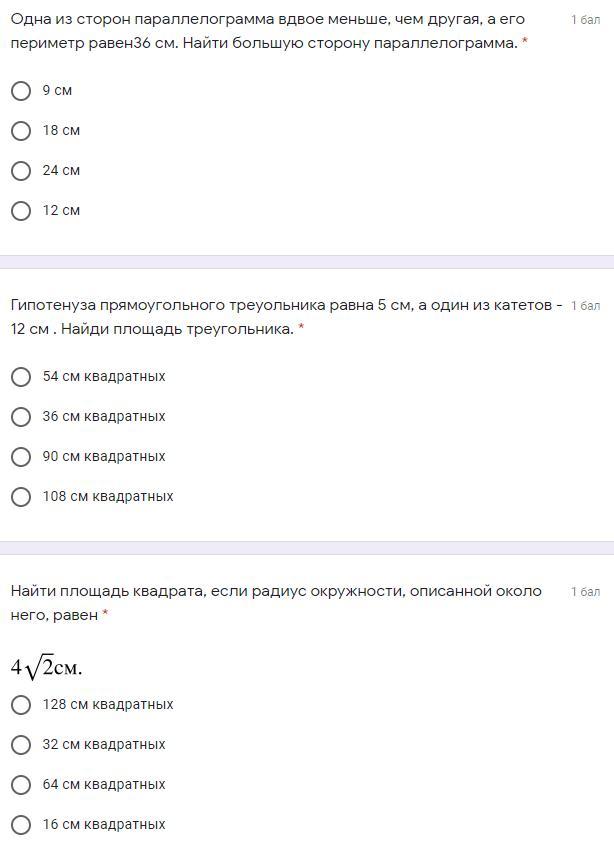This screenshot has width=614, height=863.
Task: Choose the "18 см" radio button
Action: 21,131
